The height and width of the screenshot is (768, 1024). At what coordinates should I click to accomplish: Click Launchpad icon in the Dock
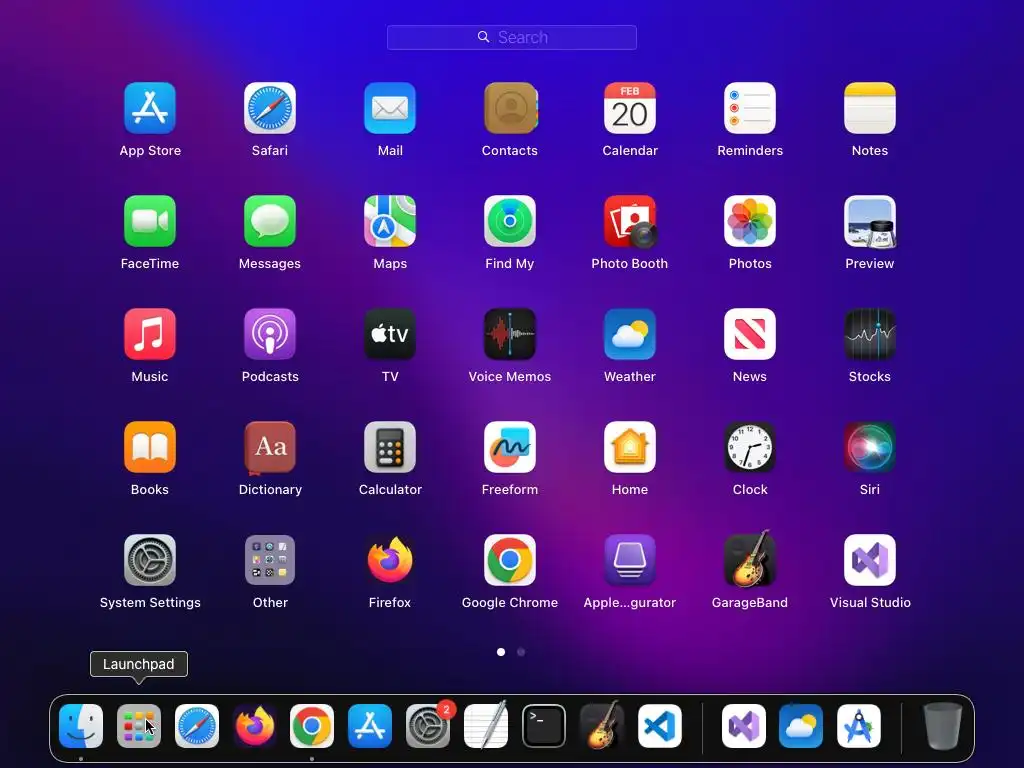138,726
